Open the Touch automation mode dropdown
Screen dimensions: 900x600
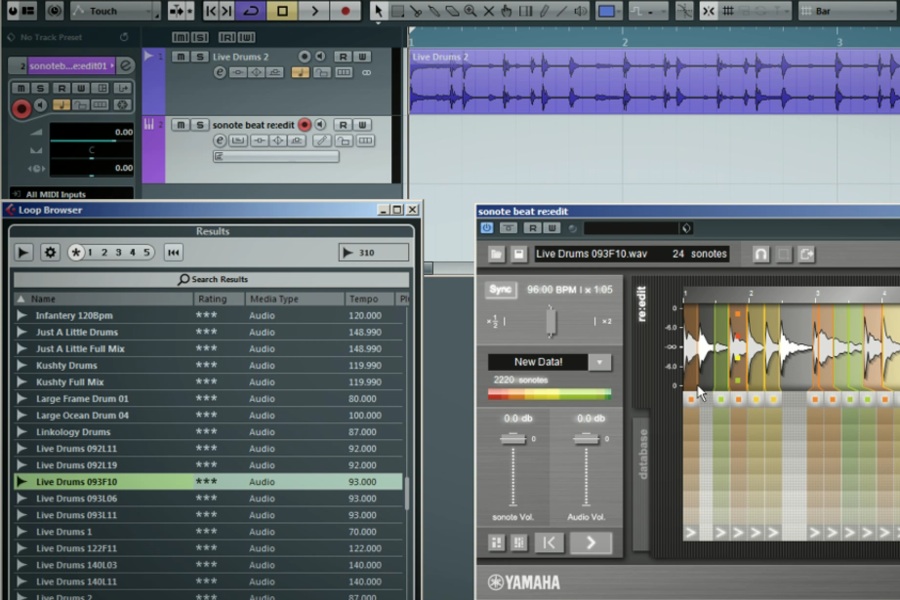tap(115, 11)
